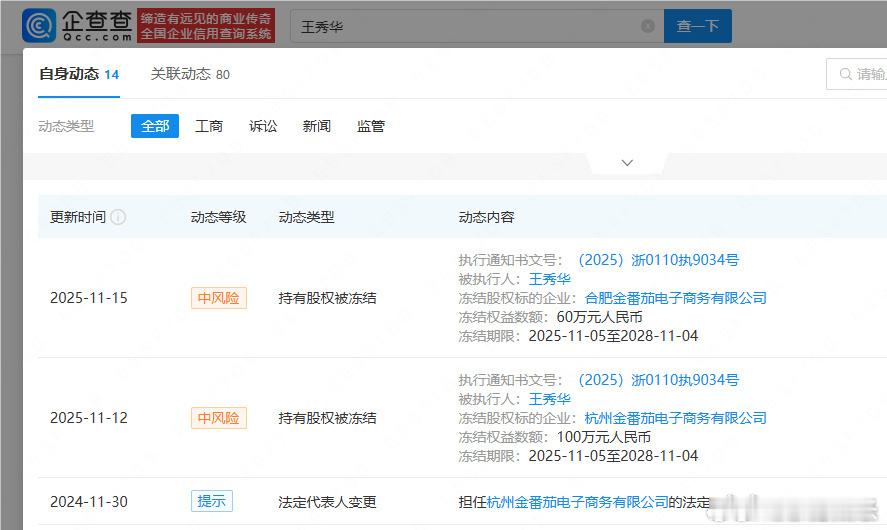Click the 中风险 tag in the 2025-11-12 row

[219, 418]
